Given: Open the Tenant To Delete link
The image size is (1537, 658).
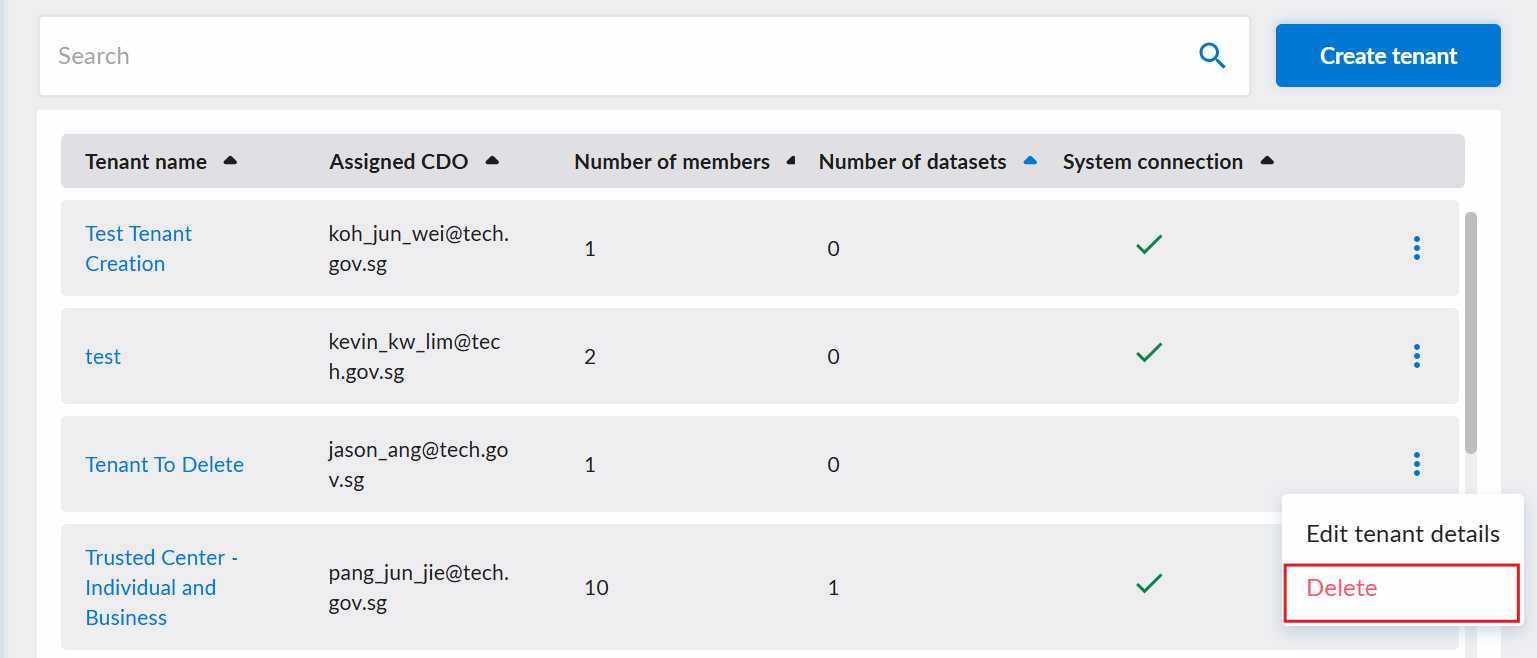Looking at the screenshot, I should click(165, 465).
